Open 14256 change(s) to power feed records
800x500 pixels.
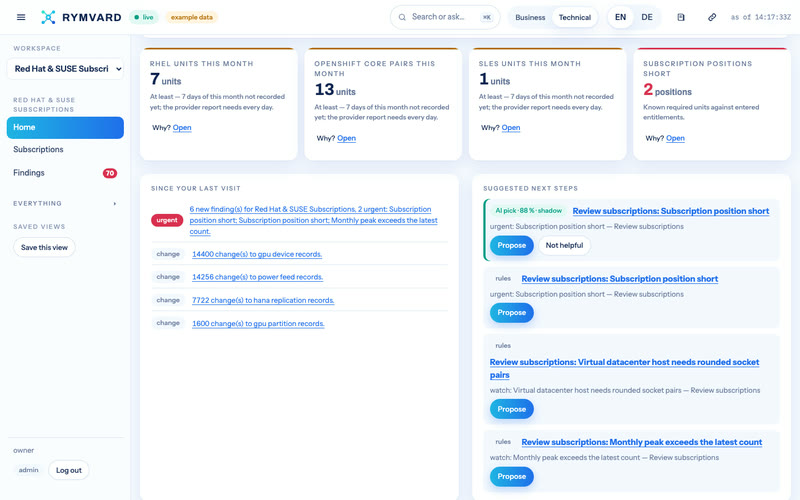(x=258, y=277)
